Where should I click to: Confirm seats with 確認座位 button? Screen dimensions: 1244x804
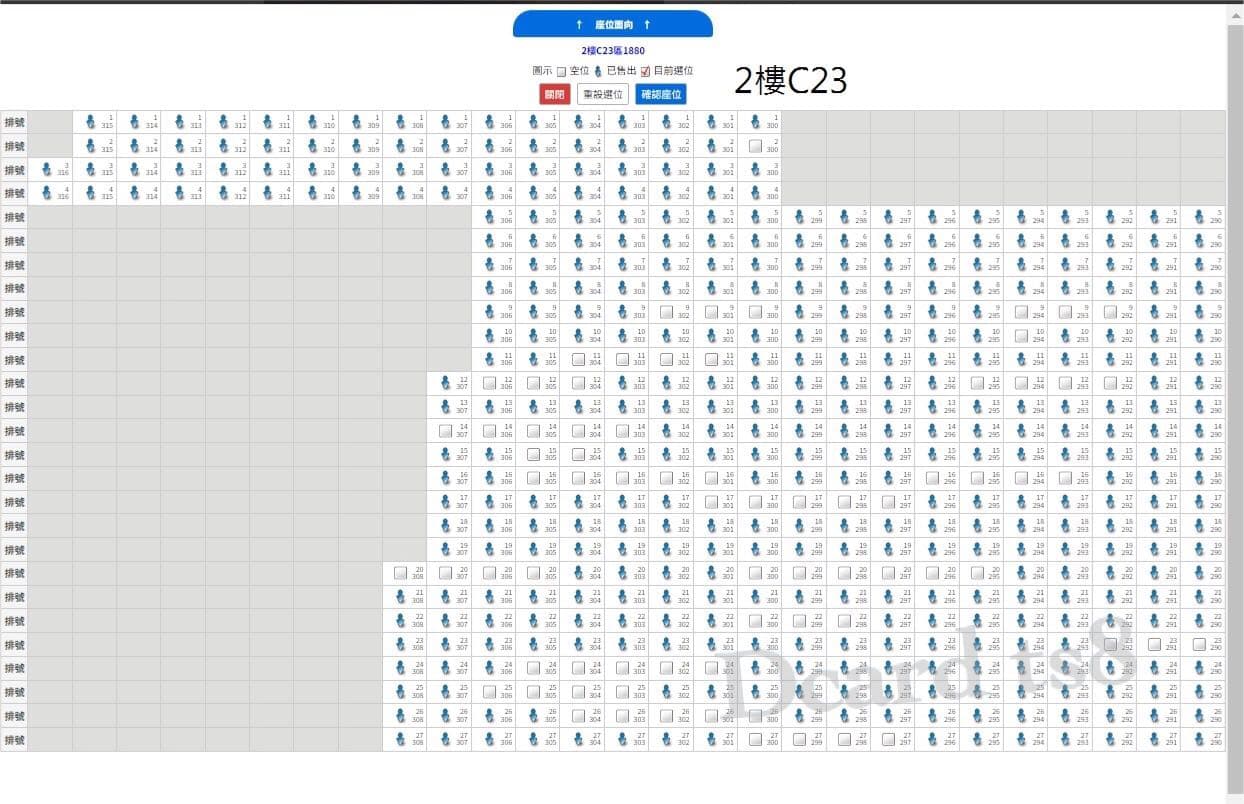click(x=661, y=94)
